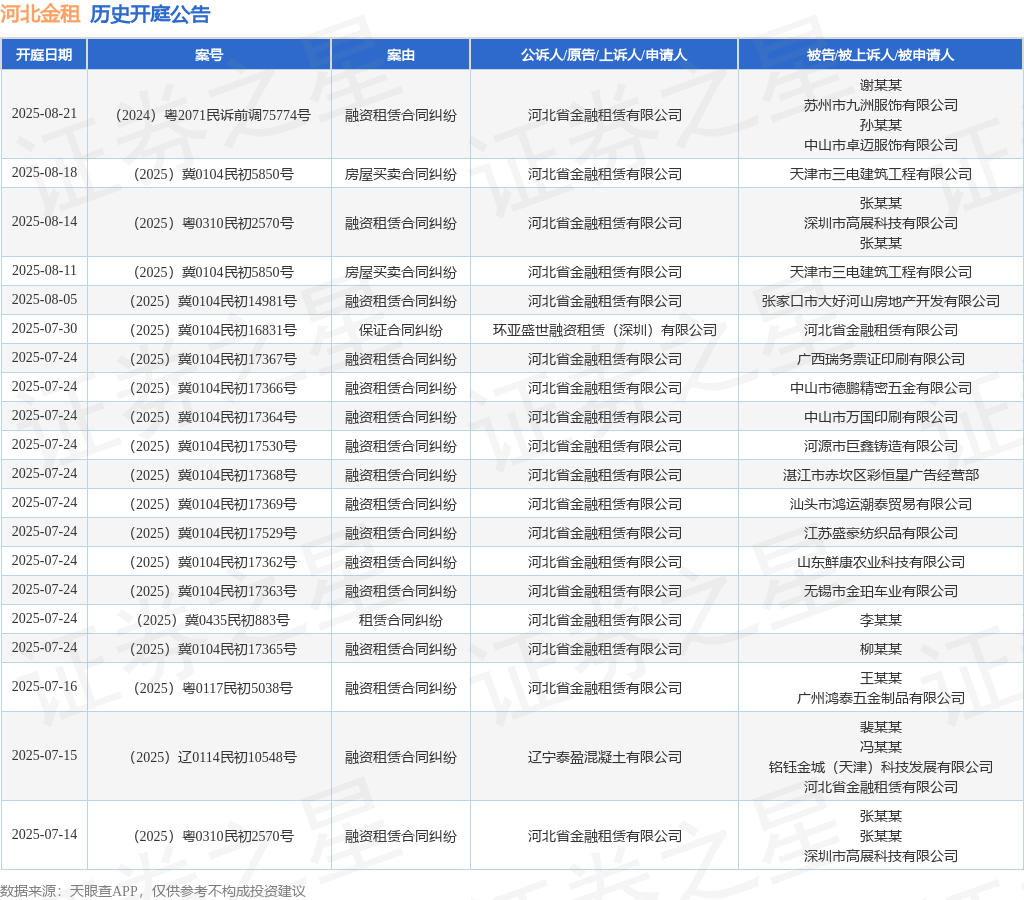
Task: Select the 案由 column header
Action: tap(400, 55)
